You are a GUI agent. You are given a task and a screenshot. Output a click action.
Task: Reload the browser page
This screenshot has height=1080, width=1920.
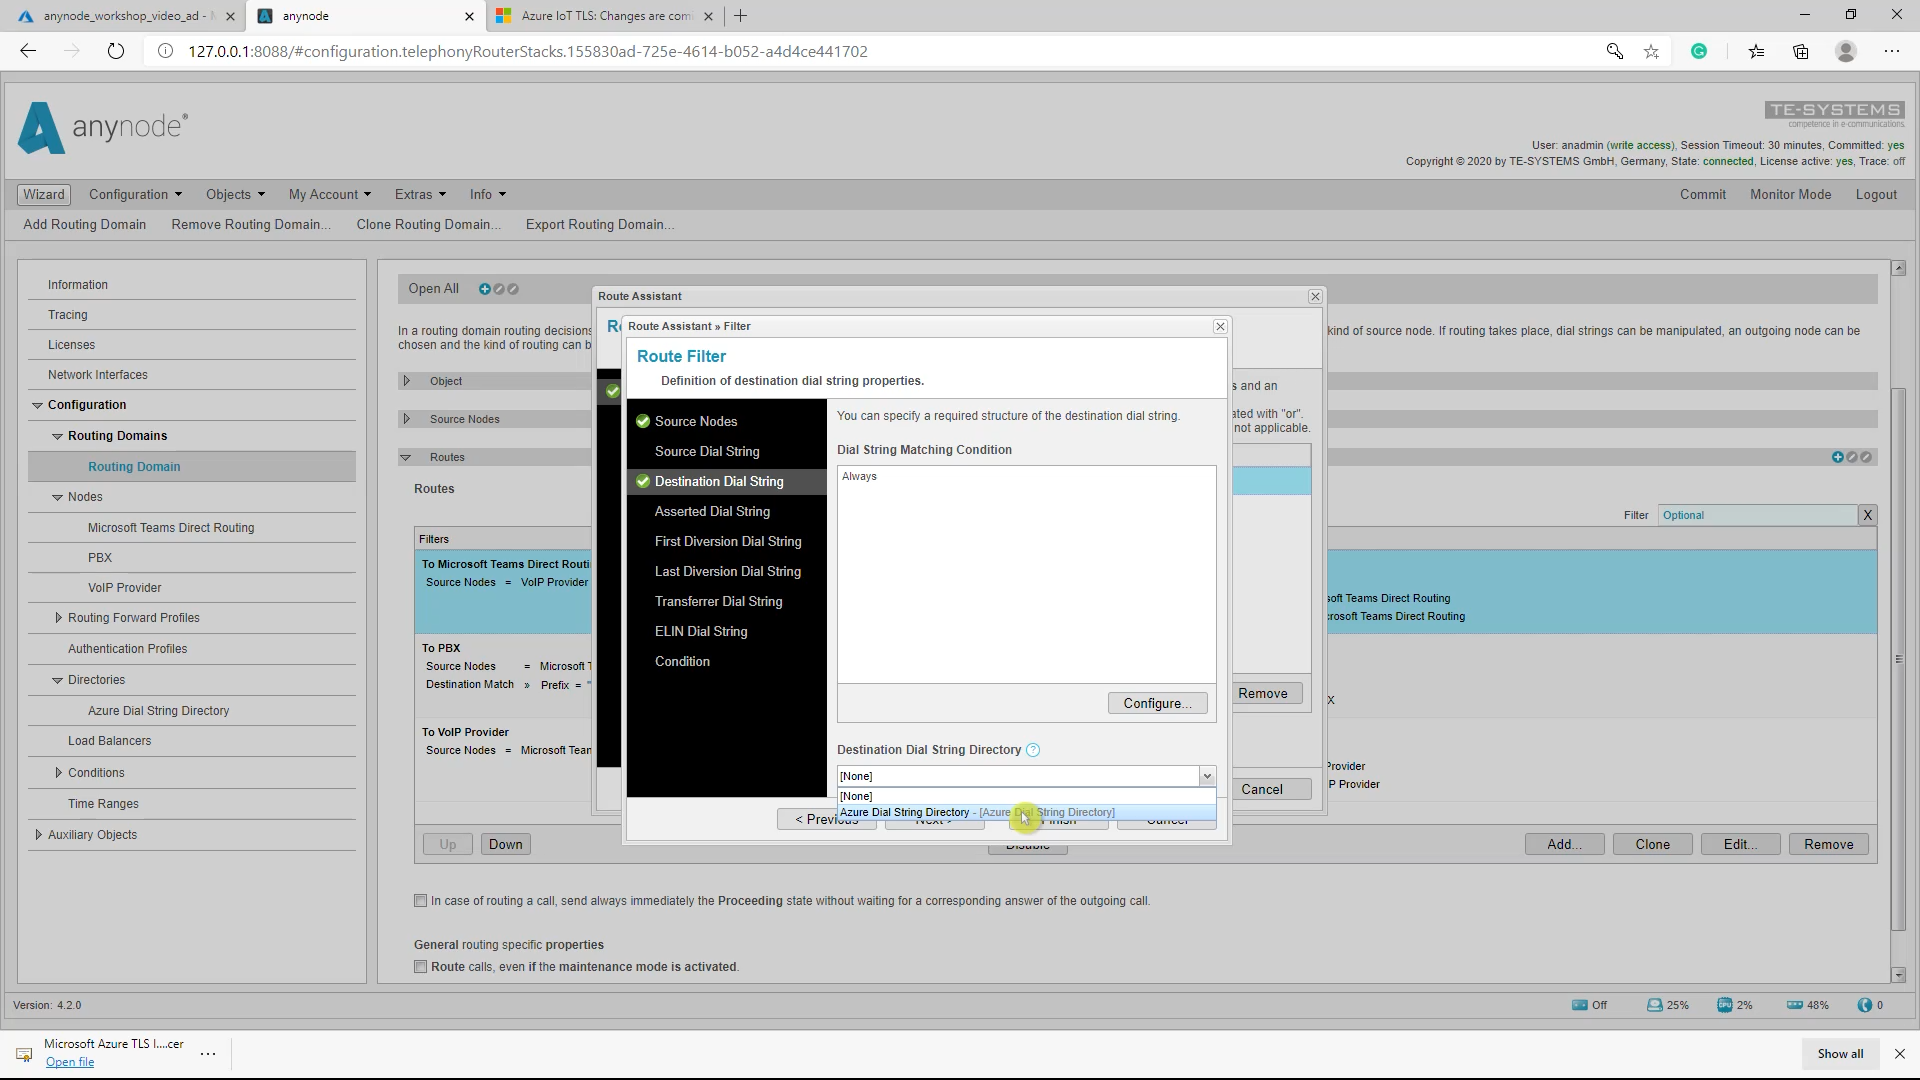[116, 51]
